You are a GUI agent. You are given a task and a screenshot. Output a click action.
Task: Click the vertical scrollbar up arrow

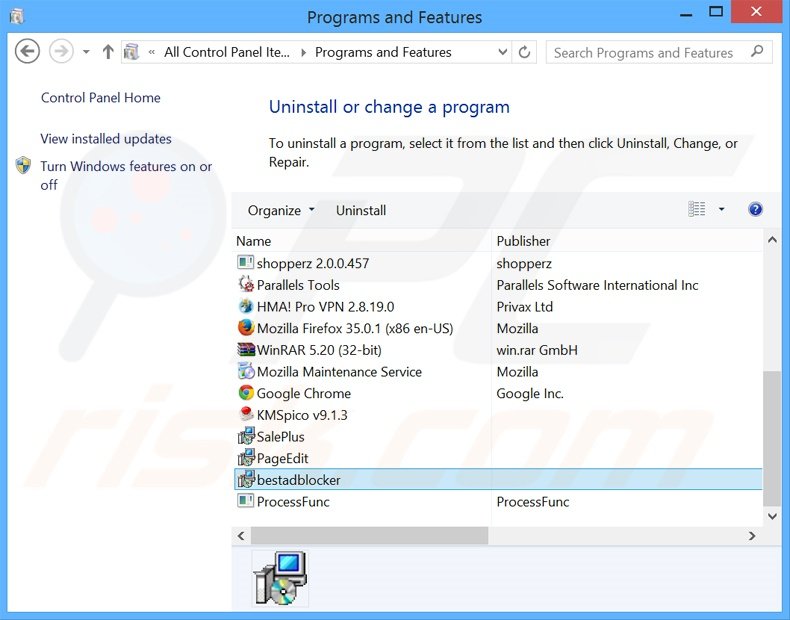[772, 240]
